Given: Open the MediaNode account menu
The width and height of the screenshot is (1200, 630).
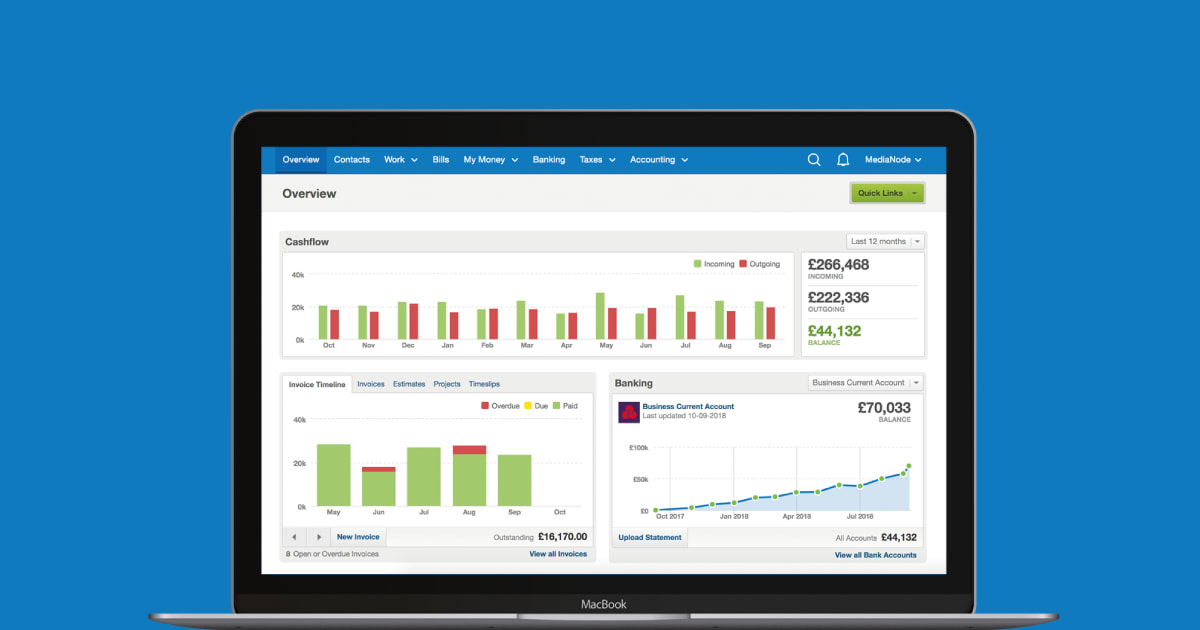Looking at the screenshot, I should [x=895, y=159].
